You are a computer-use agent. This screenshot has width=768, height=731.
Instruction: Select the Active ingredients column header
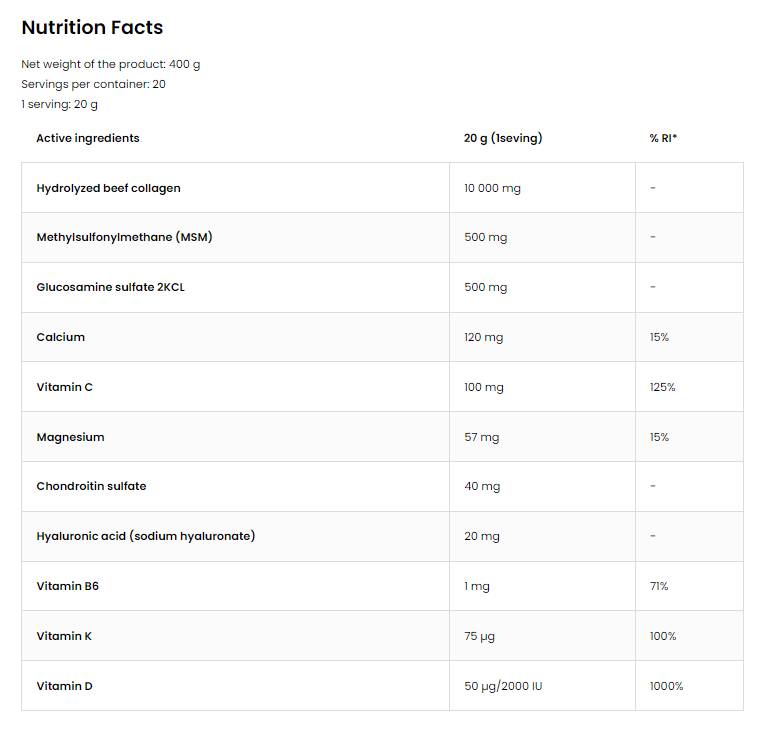coord(88,138)
